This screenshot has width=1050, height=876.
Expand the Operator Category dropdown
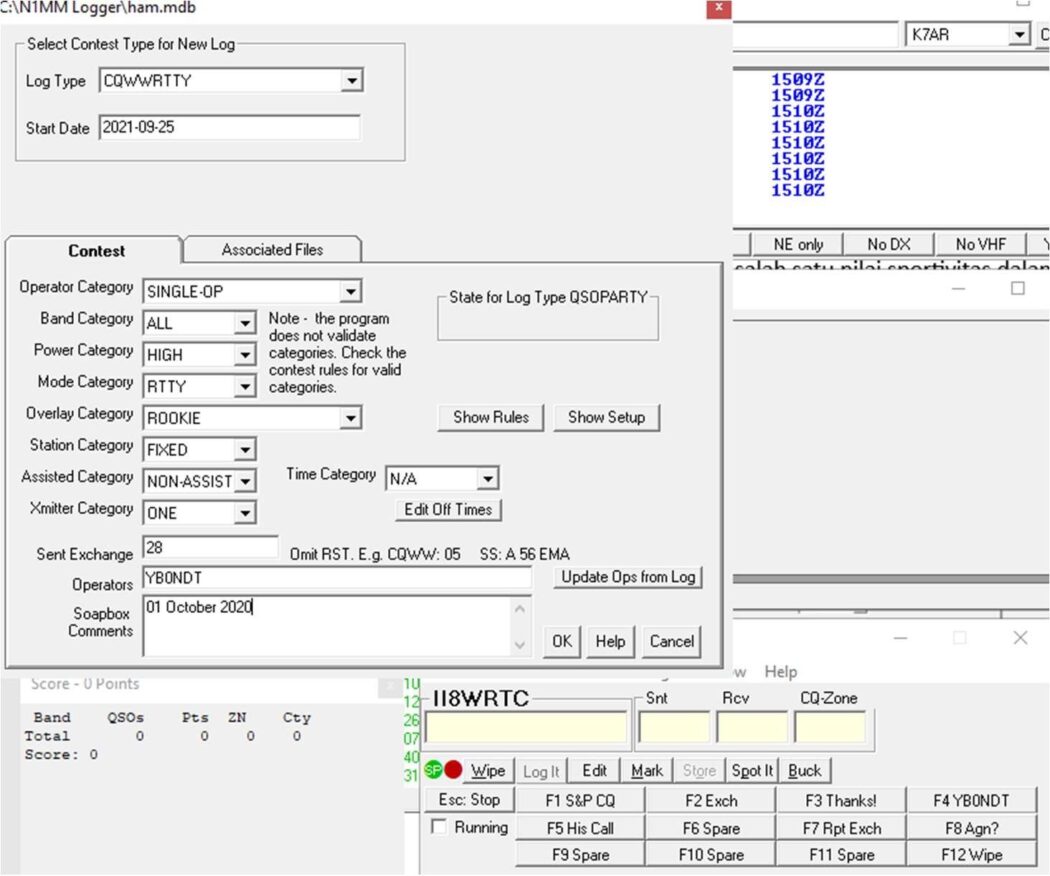pos(349,292)
